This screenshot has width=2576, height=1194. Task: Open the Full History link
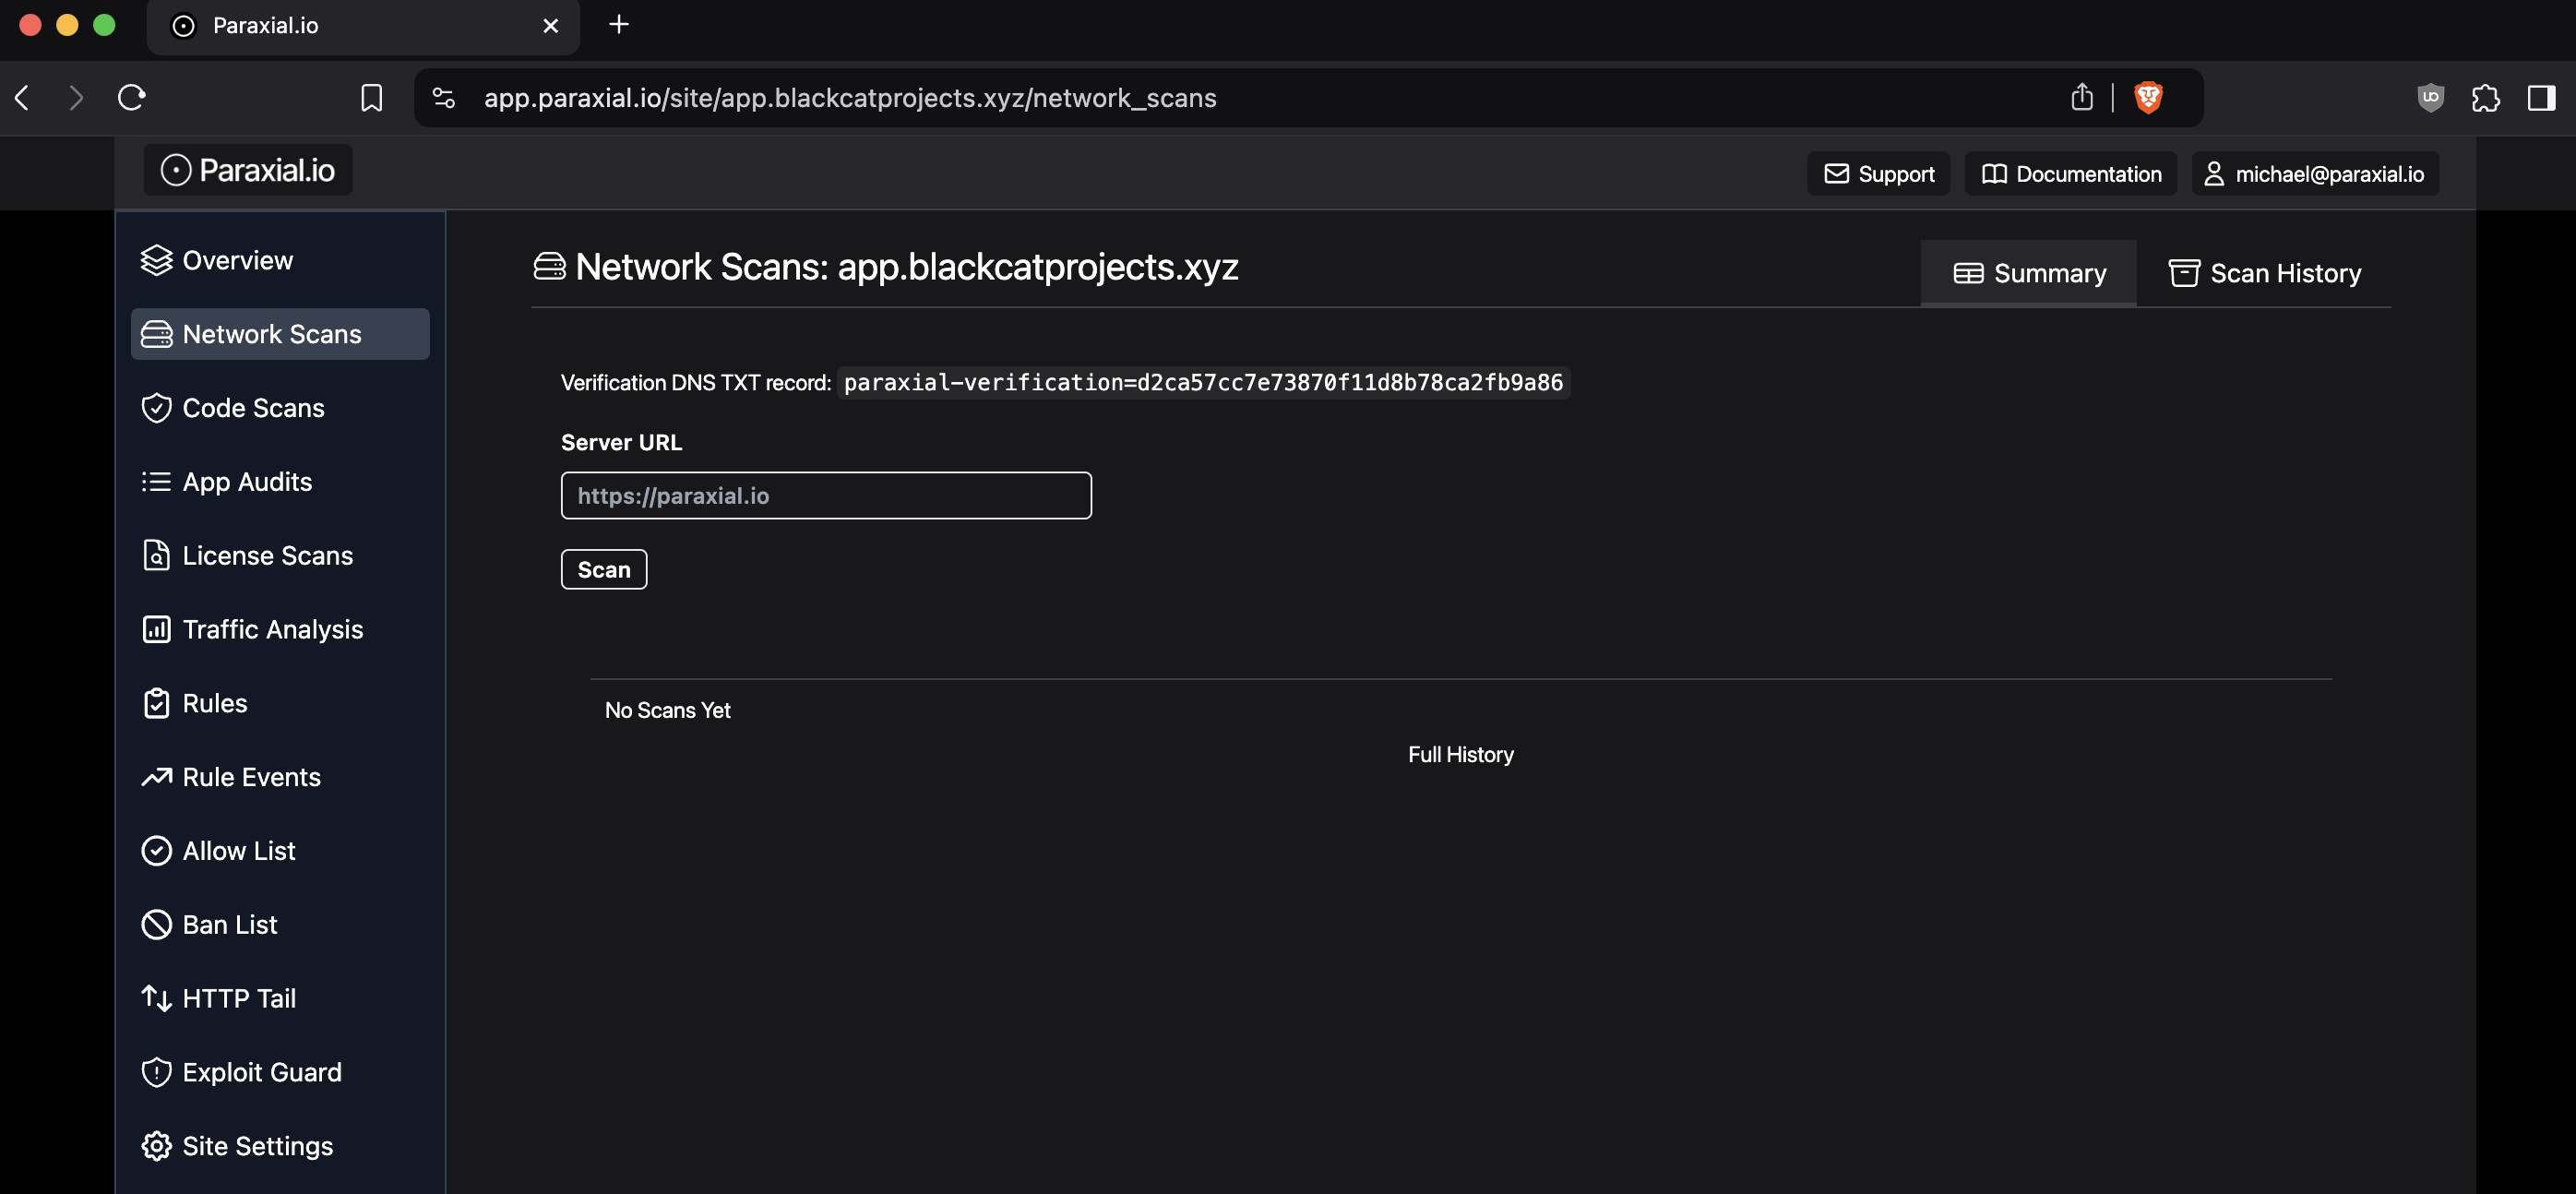(1460, 754)
